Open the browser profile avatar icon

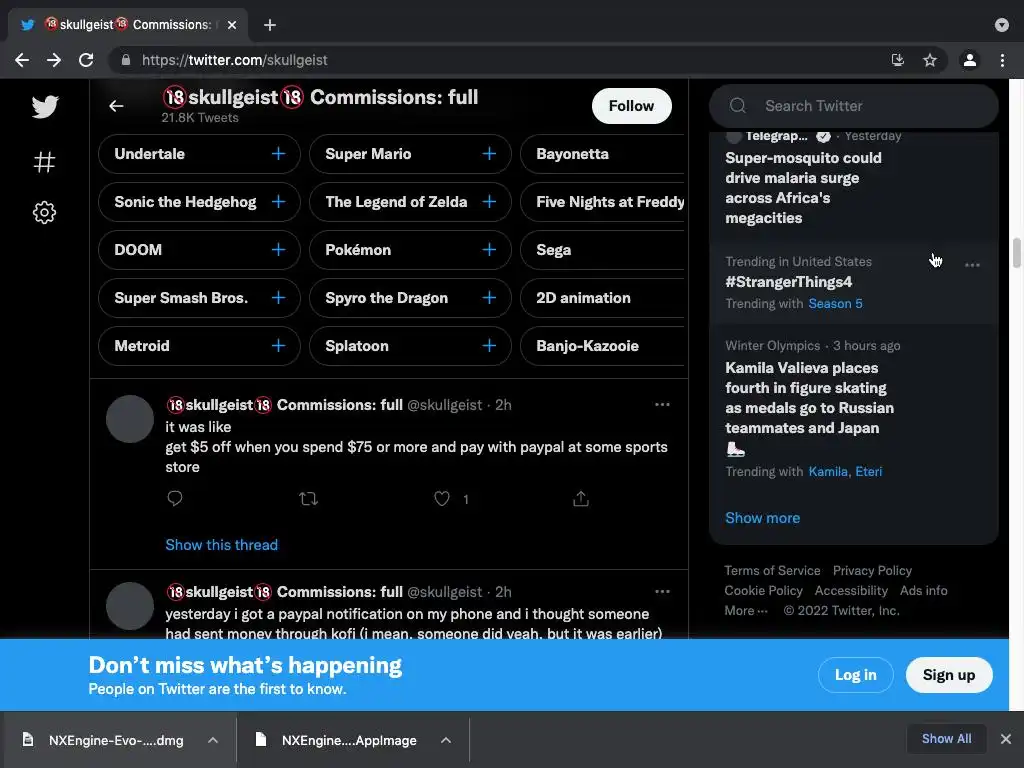[970, 60]
